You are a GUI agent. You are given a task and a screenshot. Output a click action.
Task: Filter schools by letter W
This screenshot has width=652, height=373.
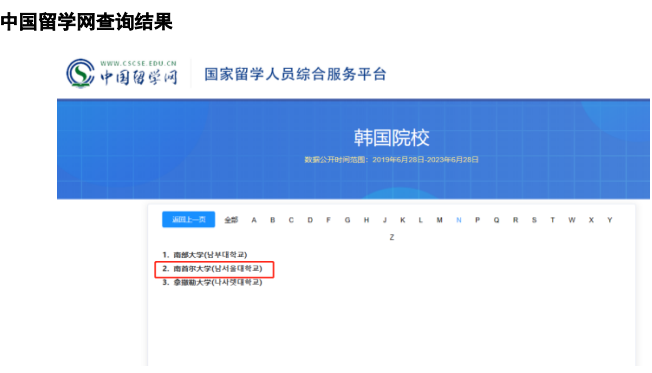pyautogui.click(x=572, y=220)
